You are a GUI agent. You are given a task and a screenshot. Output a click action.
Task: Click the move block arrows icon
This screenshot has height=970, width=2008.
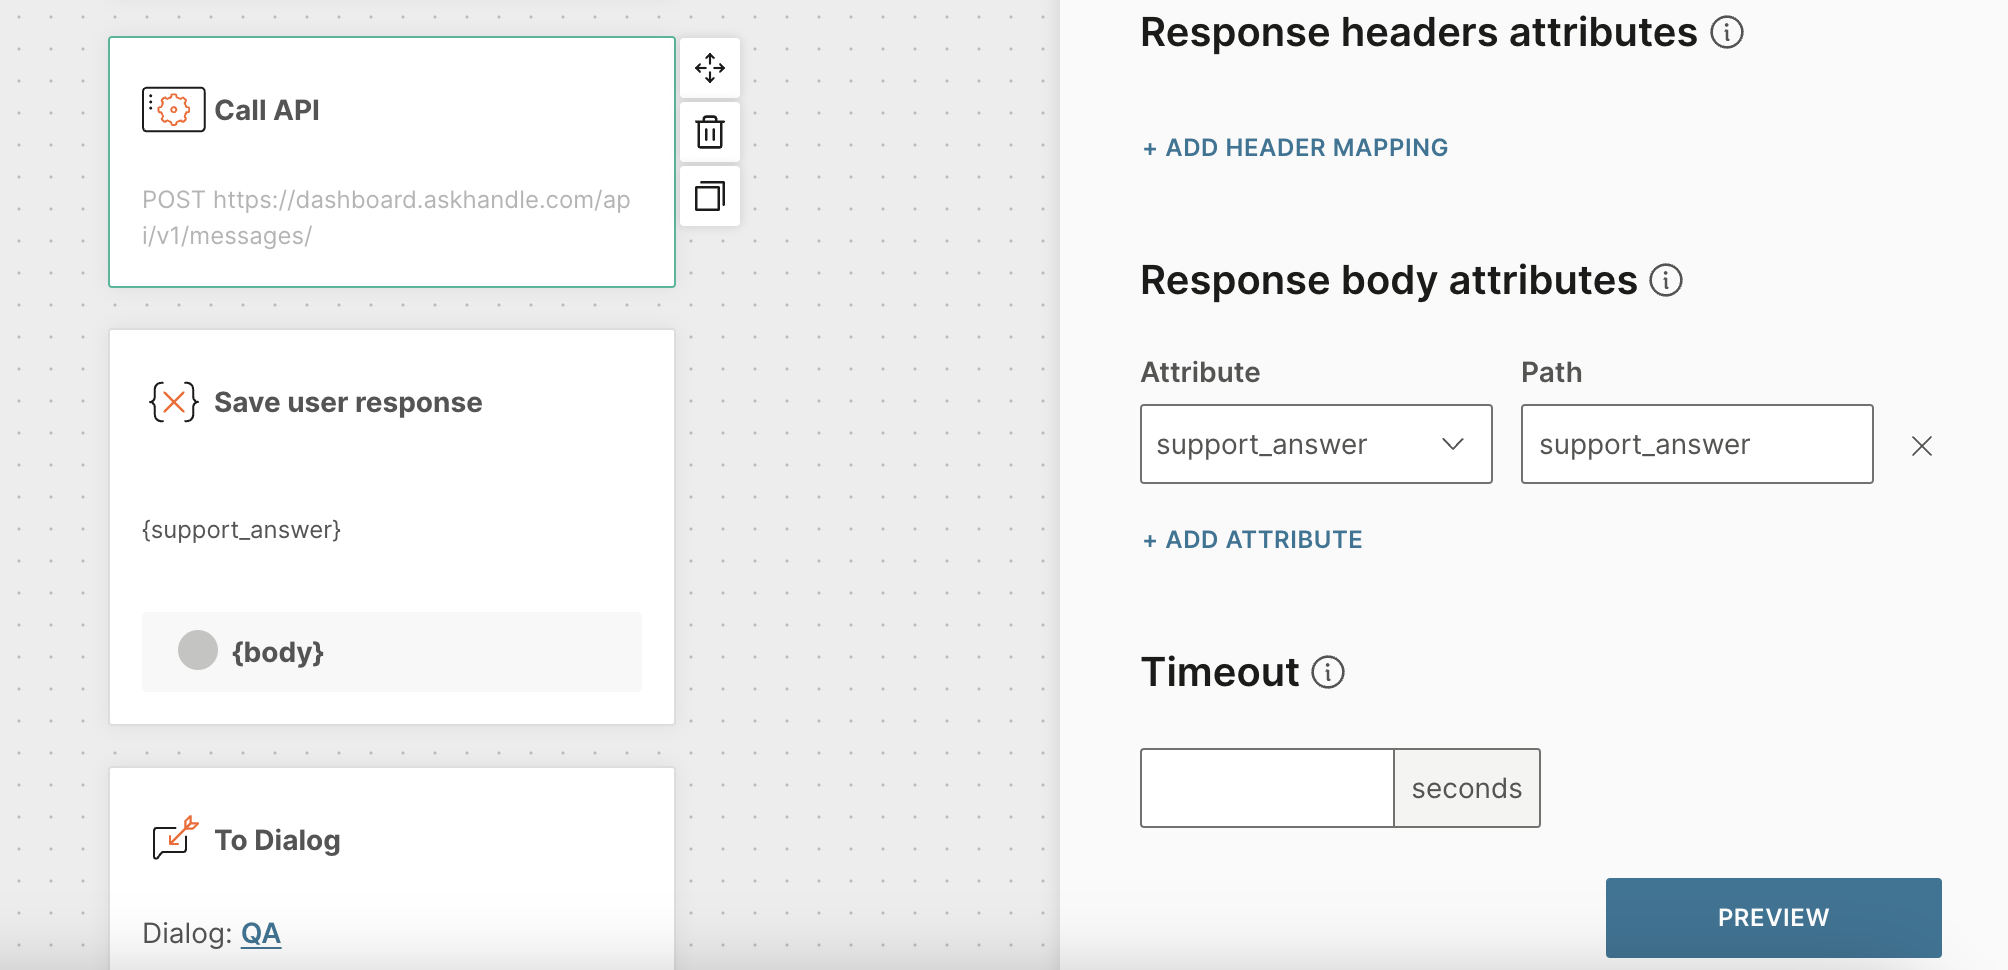710,68
